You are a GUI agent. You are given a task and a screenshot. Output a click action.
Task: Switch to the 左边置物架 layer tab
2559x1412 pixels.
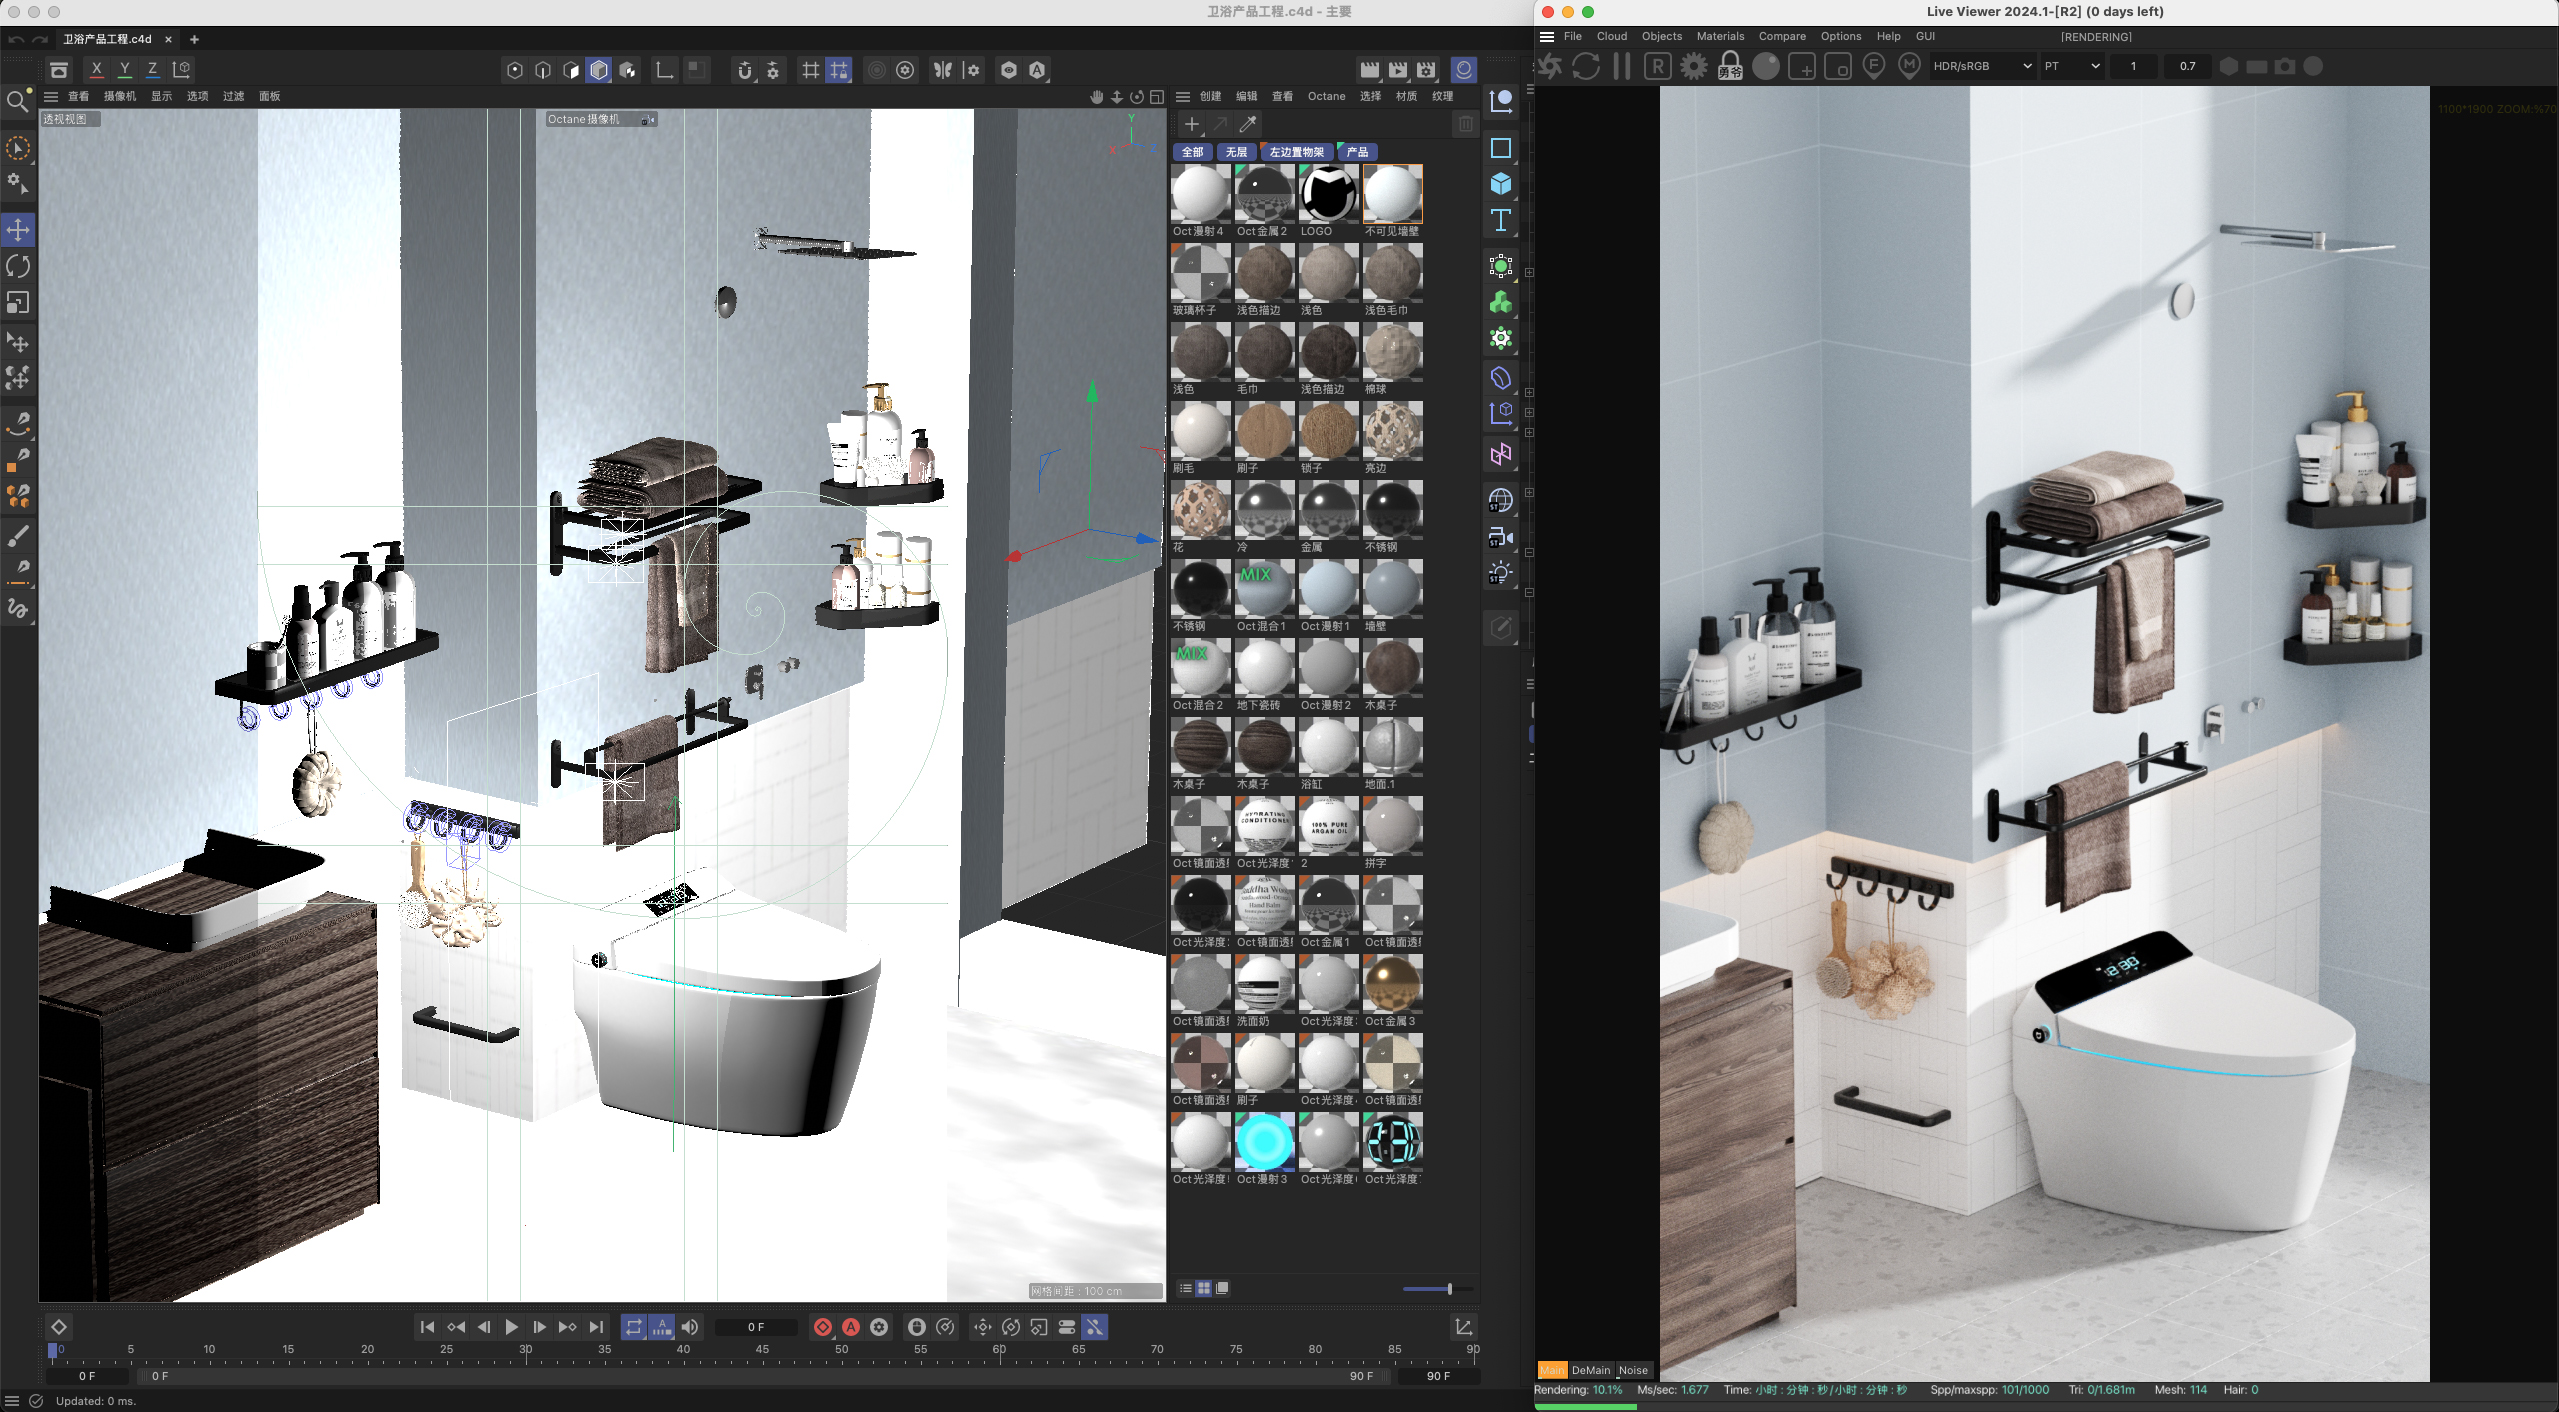(x=1297, y=152)
